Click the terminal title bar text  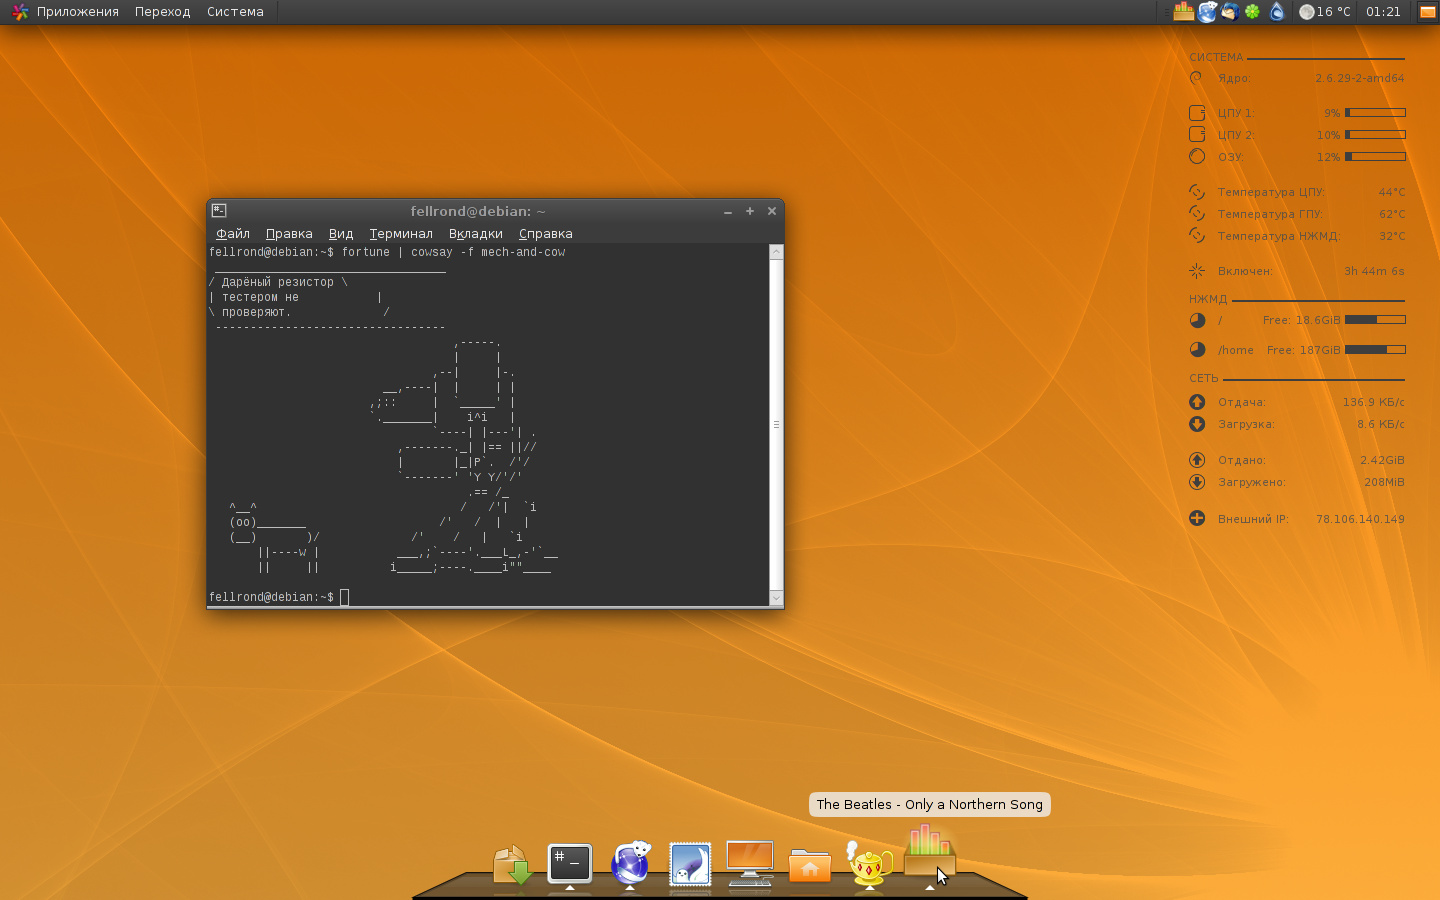tap(478, 211)
